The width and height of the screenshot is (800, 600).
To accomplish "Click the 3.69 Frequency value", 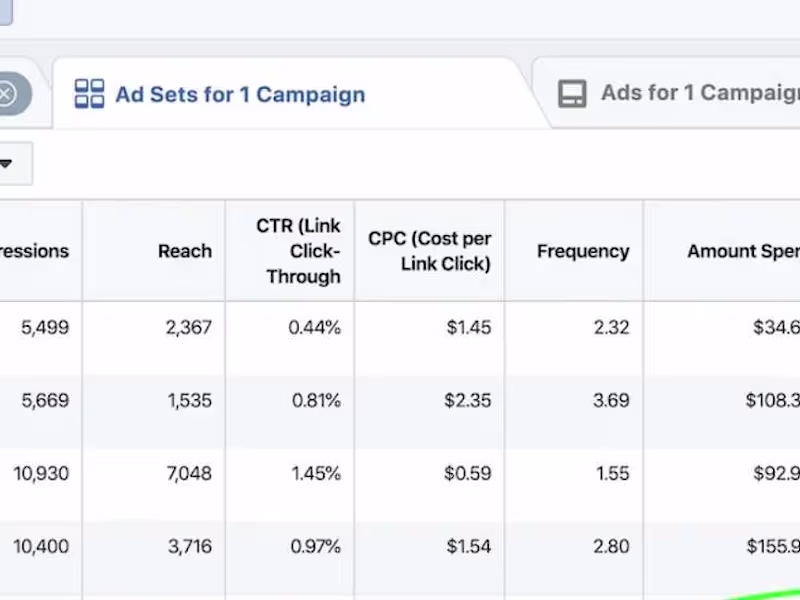I will pyautogui.click(x=611, y=400).
